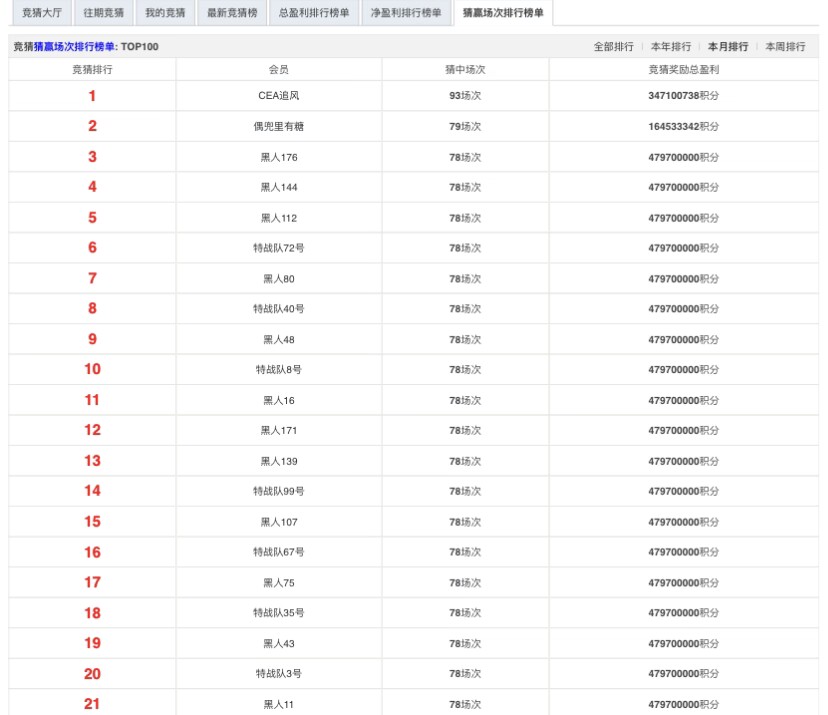Viewport: 828px width, 715px height.
Task: Click the 竞猜排行 column header
Action: click(x=92, y=70)
